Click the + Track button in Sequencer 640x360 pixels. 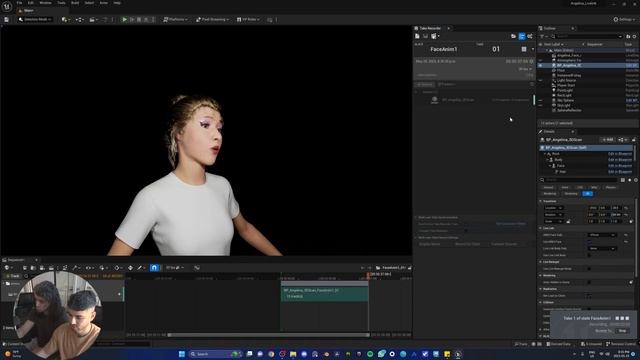pos(13,276)
